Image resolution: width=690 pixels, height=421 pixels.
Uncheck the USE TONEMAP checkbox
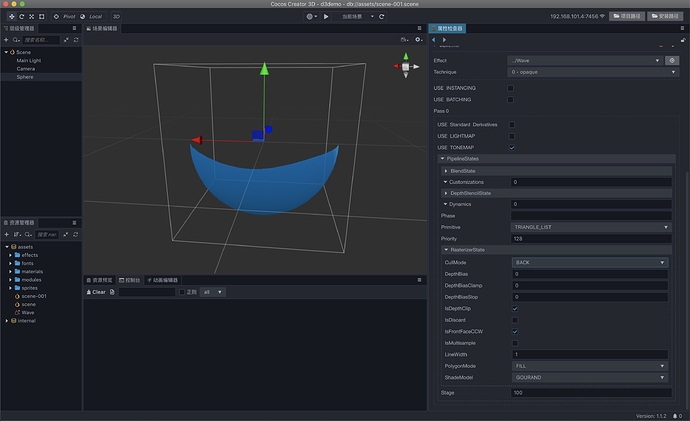click(511, 147)
